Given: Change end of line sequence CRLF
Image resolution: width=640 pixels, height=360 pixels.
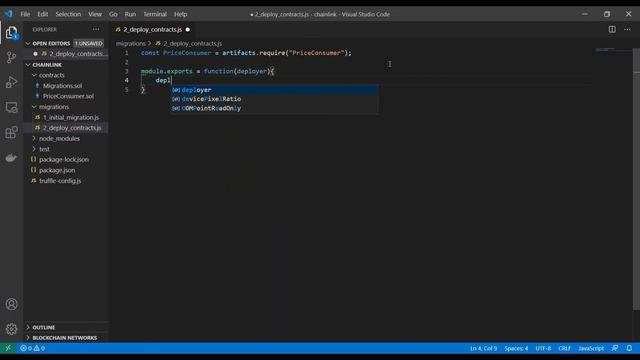Looking at the screenshot, I should point(564,348).
